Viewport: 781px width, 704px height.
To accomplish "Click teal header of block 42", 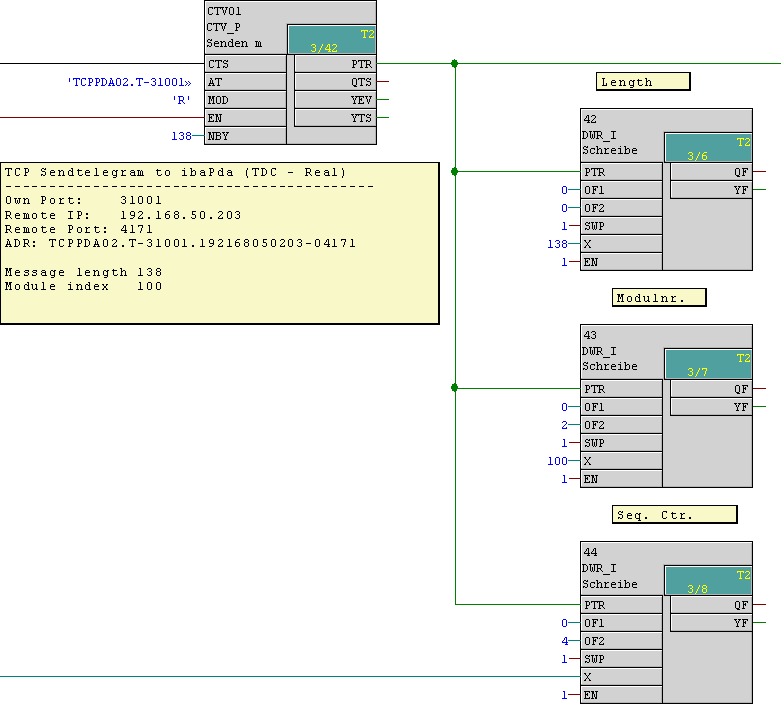I will 708,148.
